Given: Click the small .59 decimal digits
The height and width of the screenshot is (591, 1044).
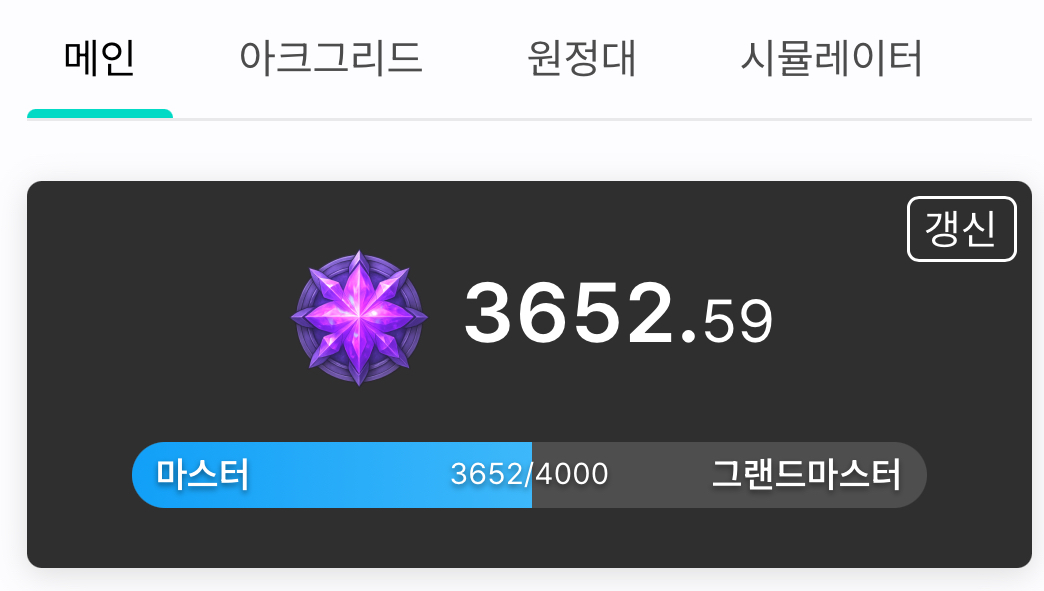Looking at the screenshot, I should [x=727, y=322].
